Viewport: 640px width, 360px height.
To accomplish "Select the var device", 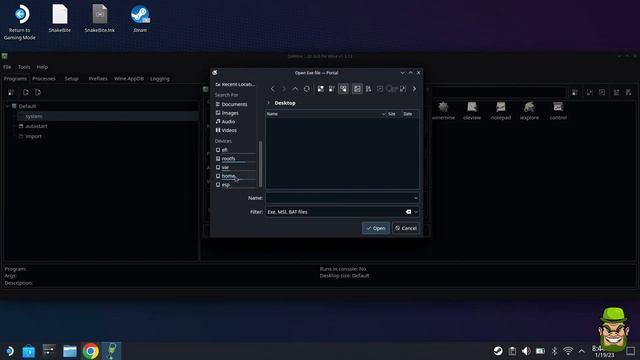I will (x=236, y=167).
